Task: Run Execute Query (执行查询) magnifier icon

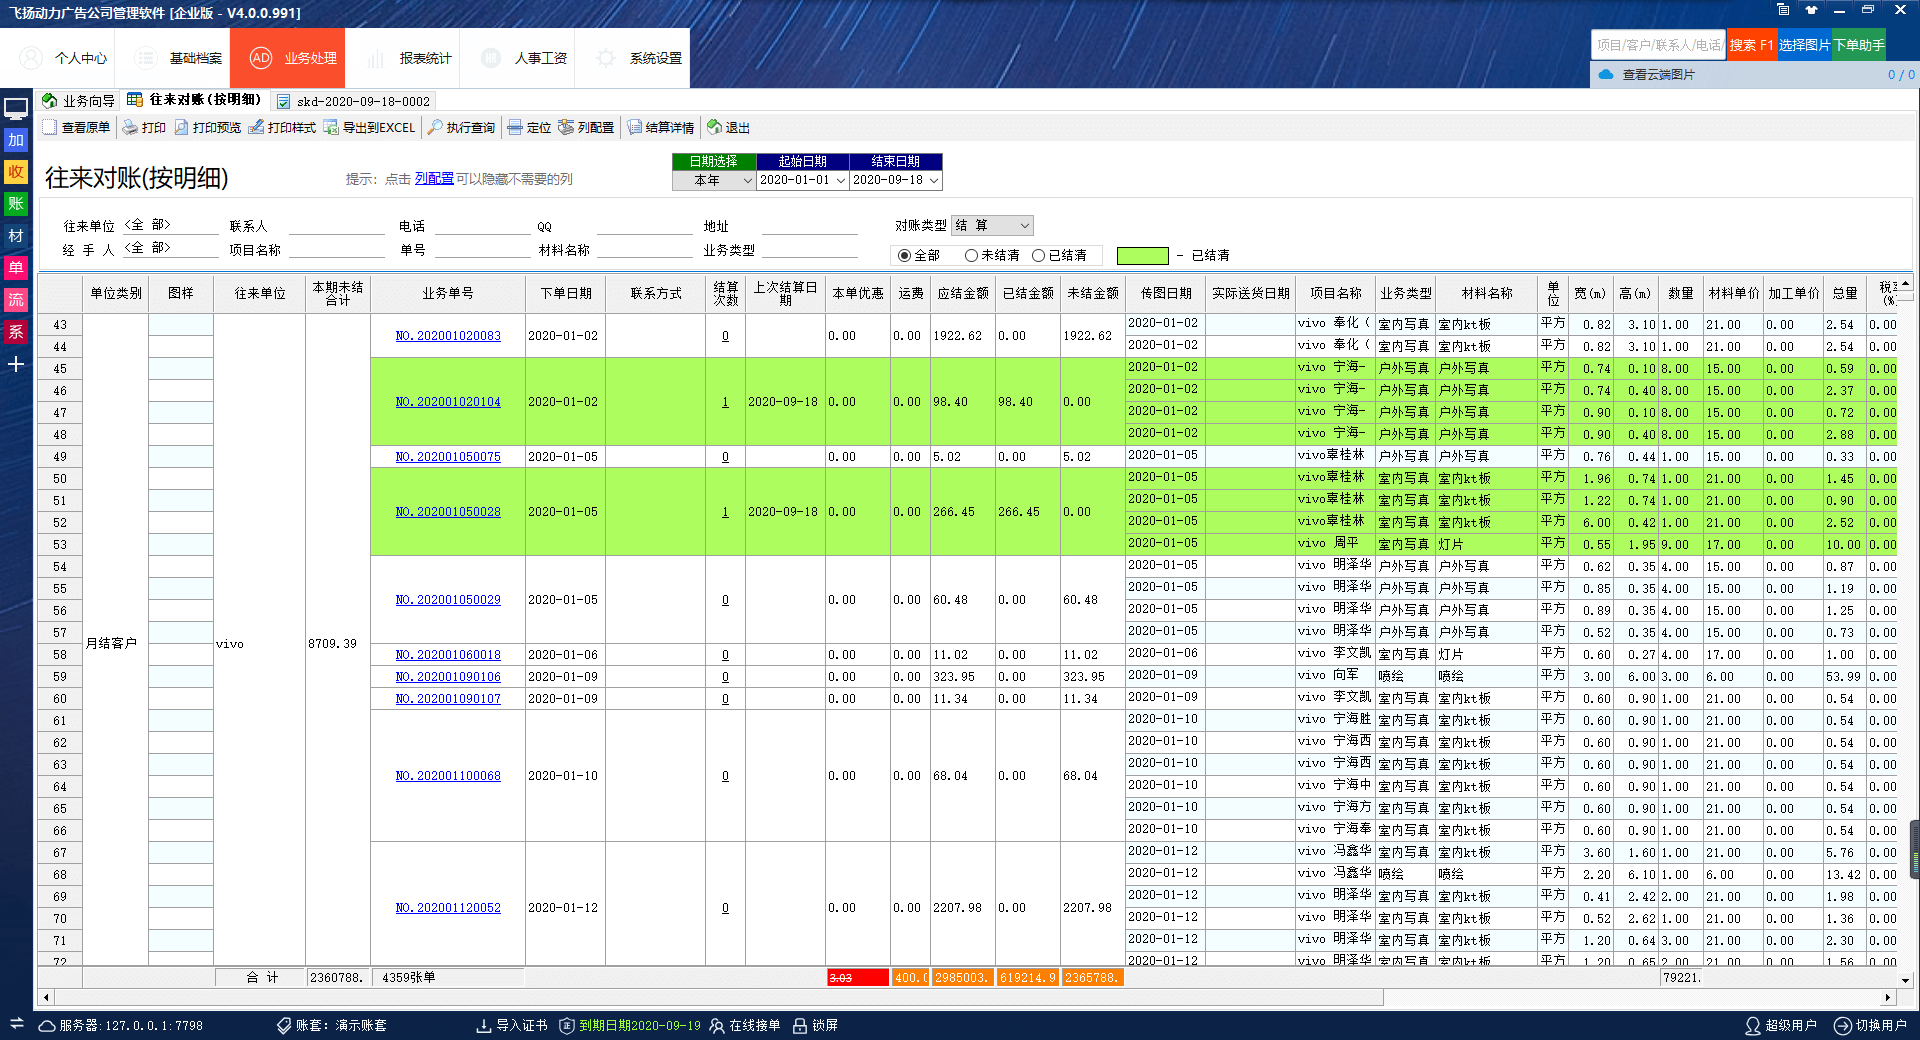Action: click(x=435, y=128)
